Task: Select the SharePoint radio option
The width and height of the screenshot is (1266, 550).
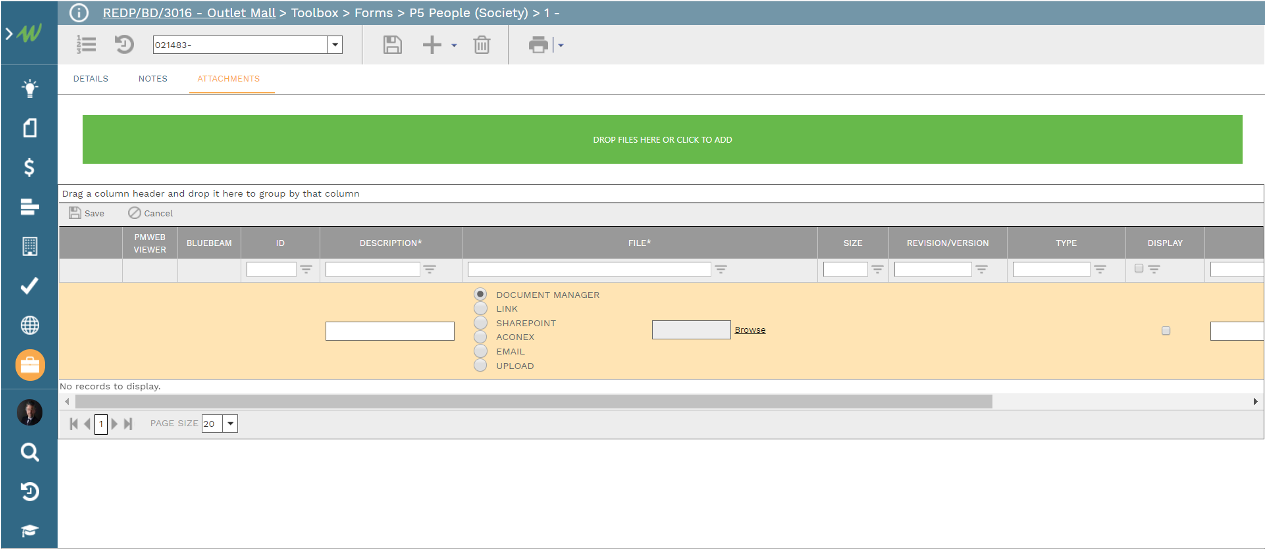Action: pyautogui.click(x=481, y=323)
